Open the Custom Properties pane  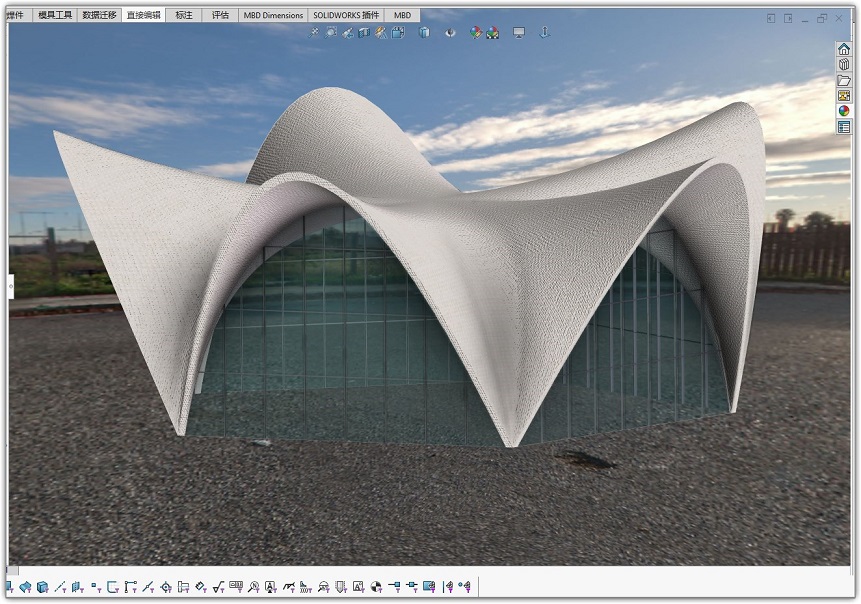coord(844,127)
